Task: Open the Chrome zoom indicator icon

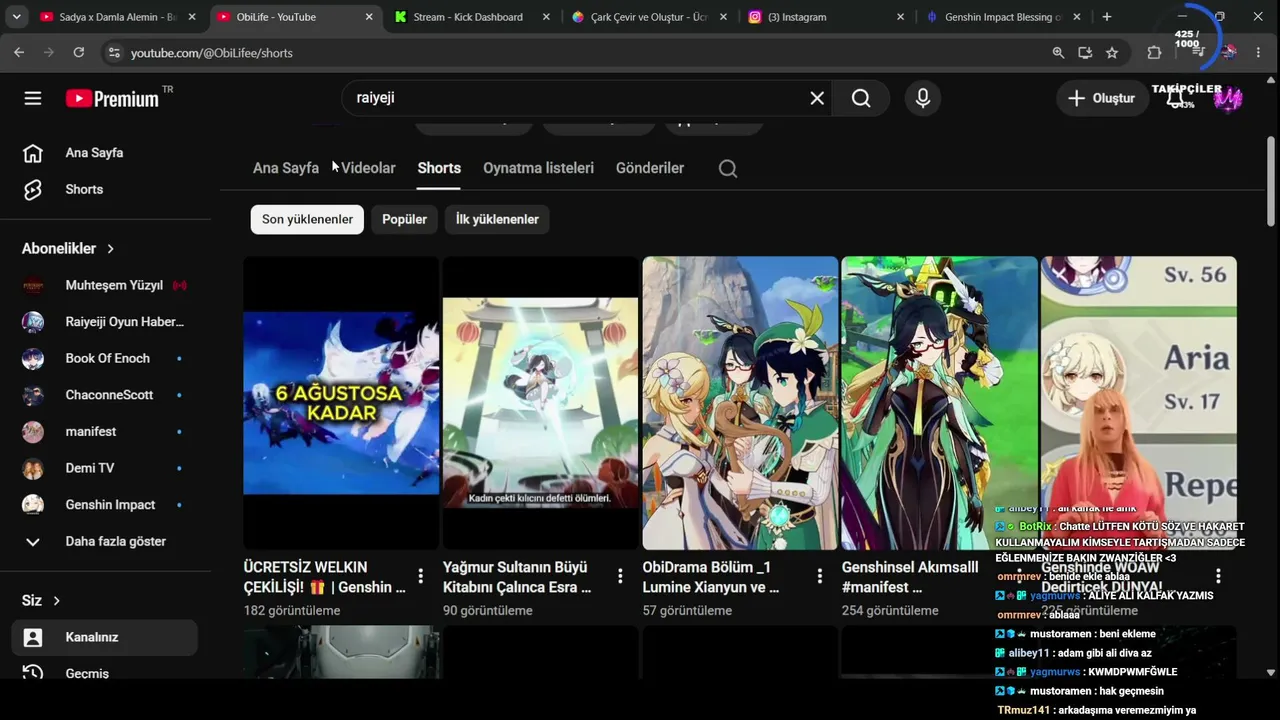Action: tap(1058, 52)
